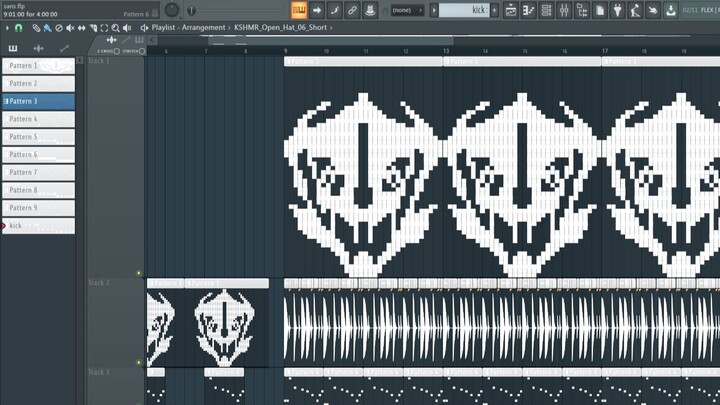Screen dimensions: 720x405
Task: Click the project pages icon
Action: point(600,10)
